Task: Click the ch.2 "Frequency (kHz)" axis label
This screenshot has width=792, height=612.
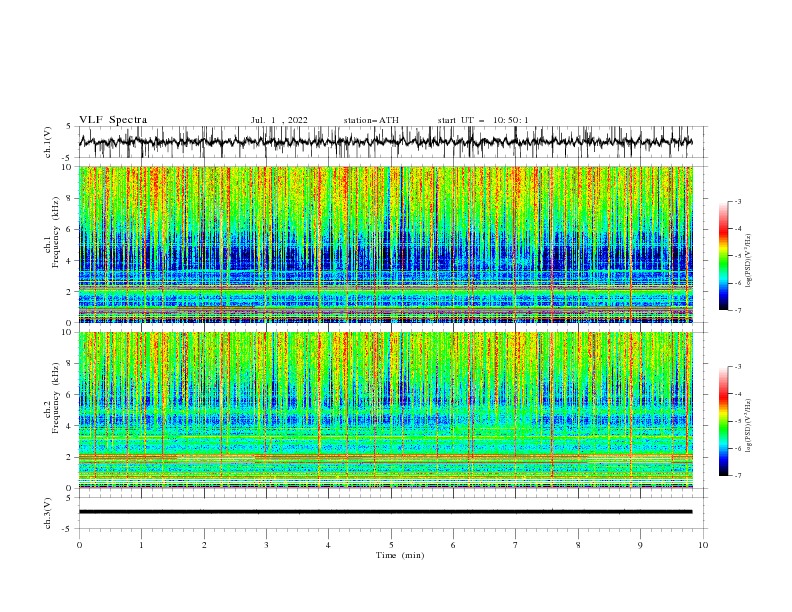Action: pos(55,398)
